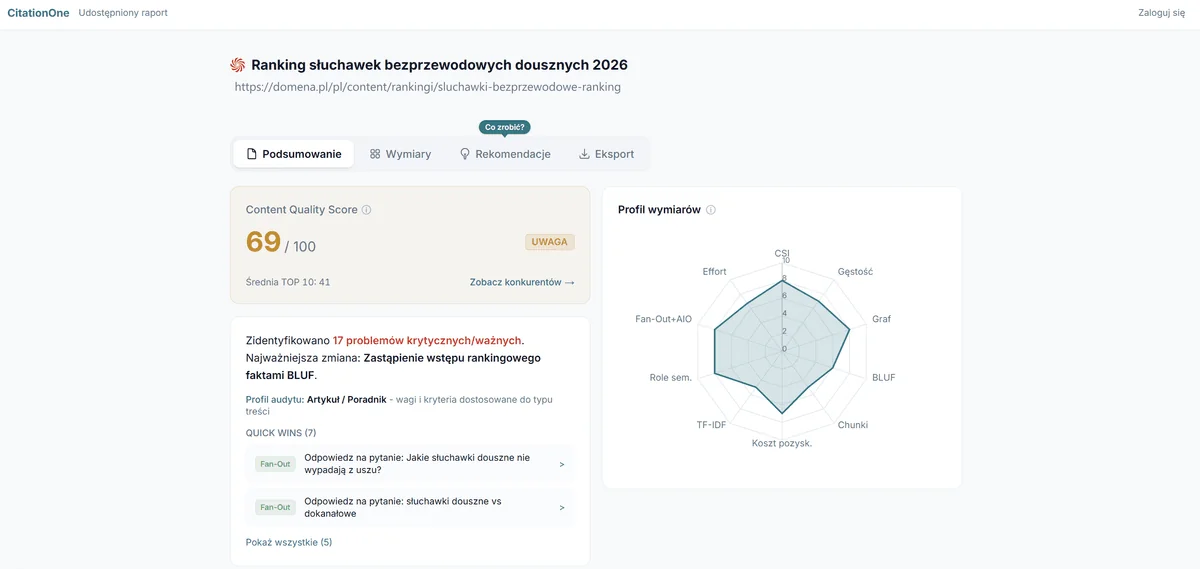1200x569 pixels.
Task: Click the info icon next to Content Quality Score
Action: [367, 210]
